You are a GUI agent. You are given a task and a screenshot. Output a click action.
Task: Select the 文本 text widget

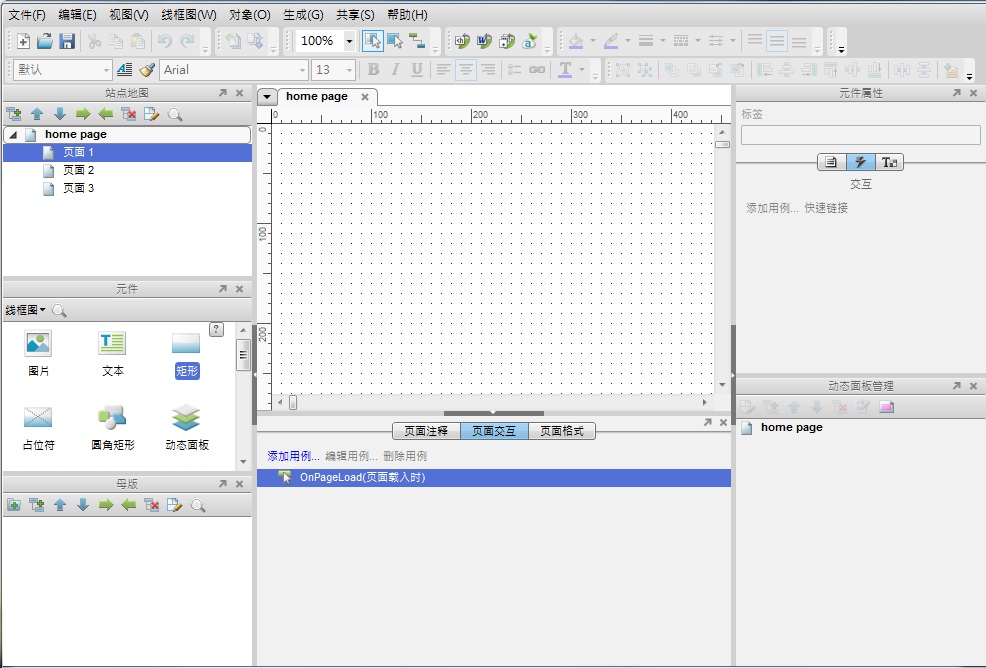coord(113,353)
